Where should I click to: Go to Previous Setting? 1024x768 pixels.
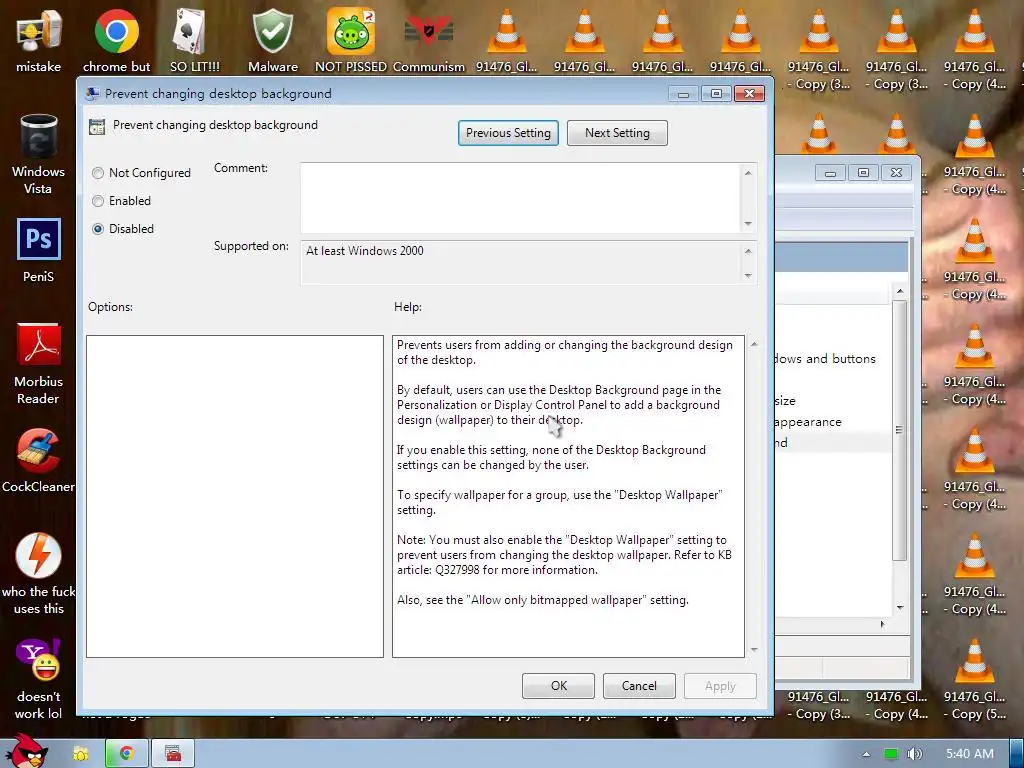pyautogui.click(x=508, y=133)
